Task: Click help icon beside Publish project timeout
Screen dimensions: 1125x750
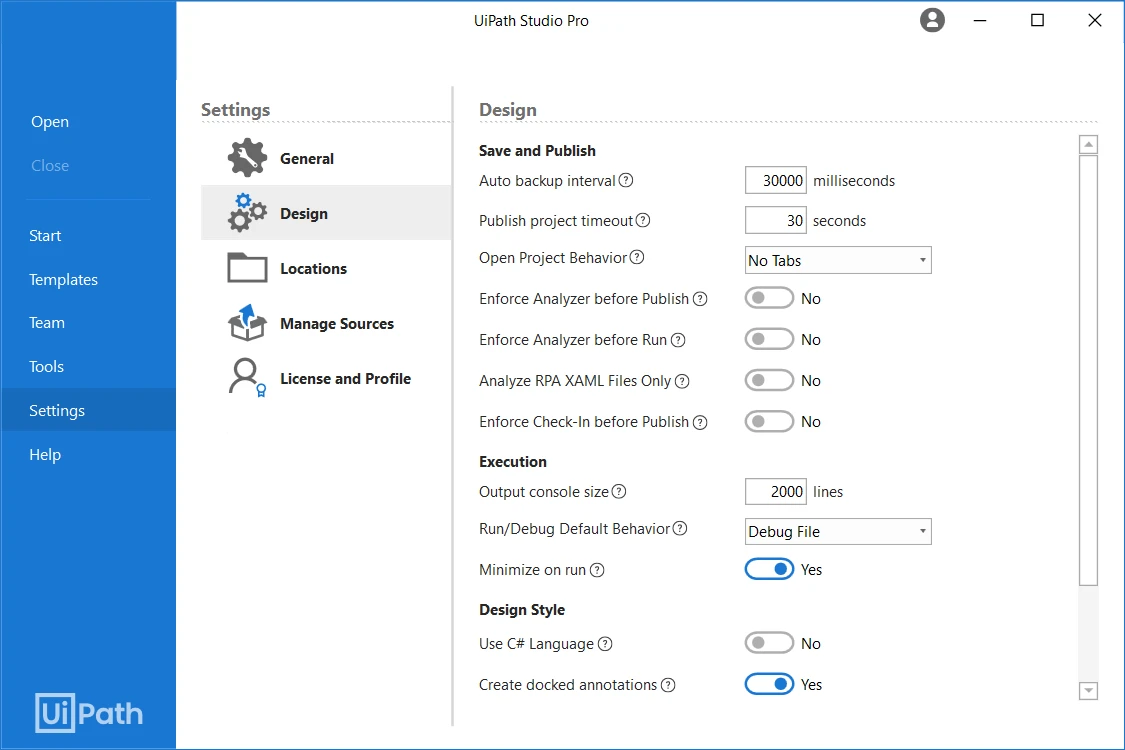Action: pyautogui.click(x=643, y=220)
